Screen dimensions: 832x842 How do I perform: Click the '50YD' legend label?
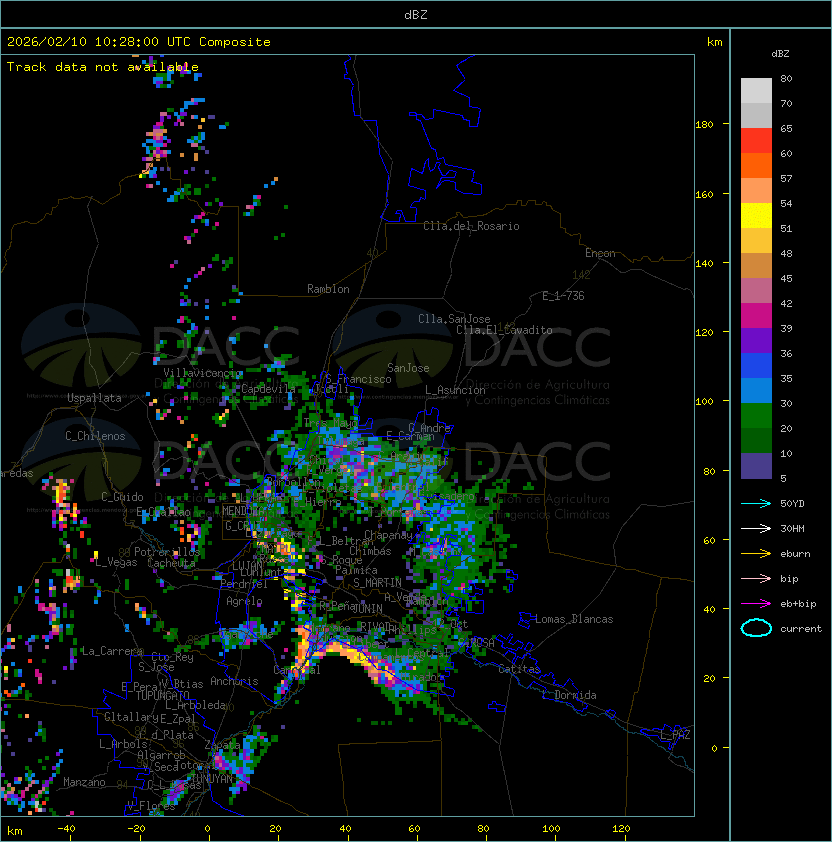point(792,504)
